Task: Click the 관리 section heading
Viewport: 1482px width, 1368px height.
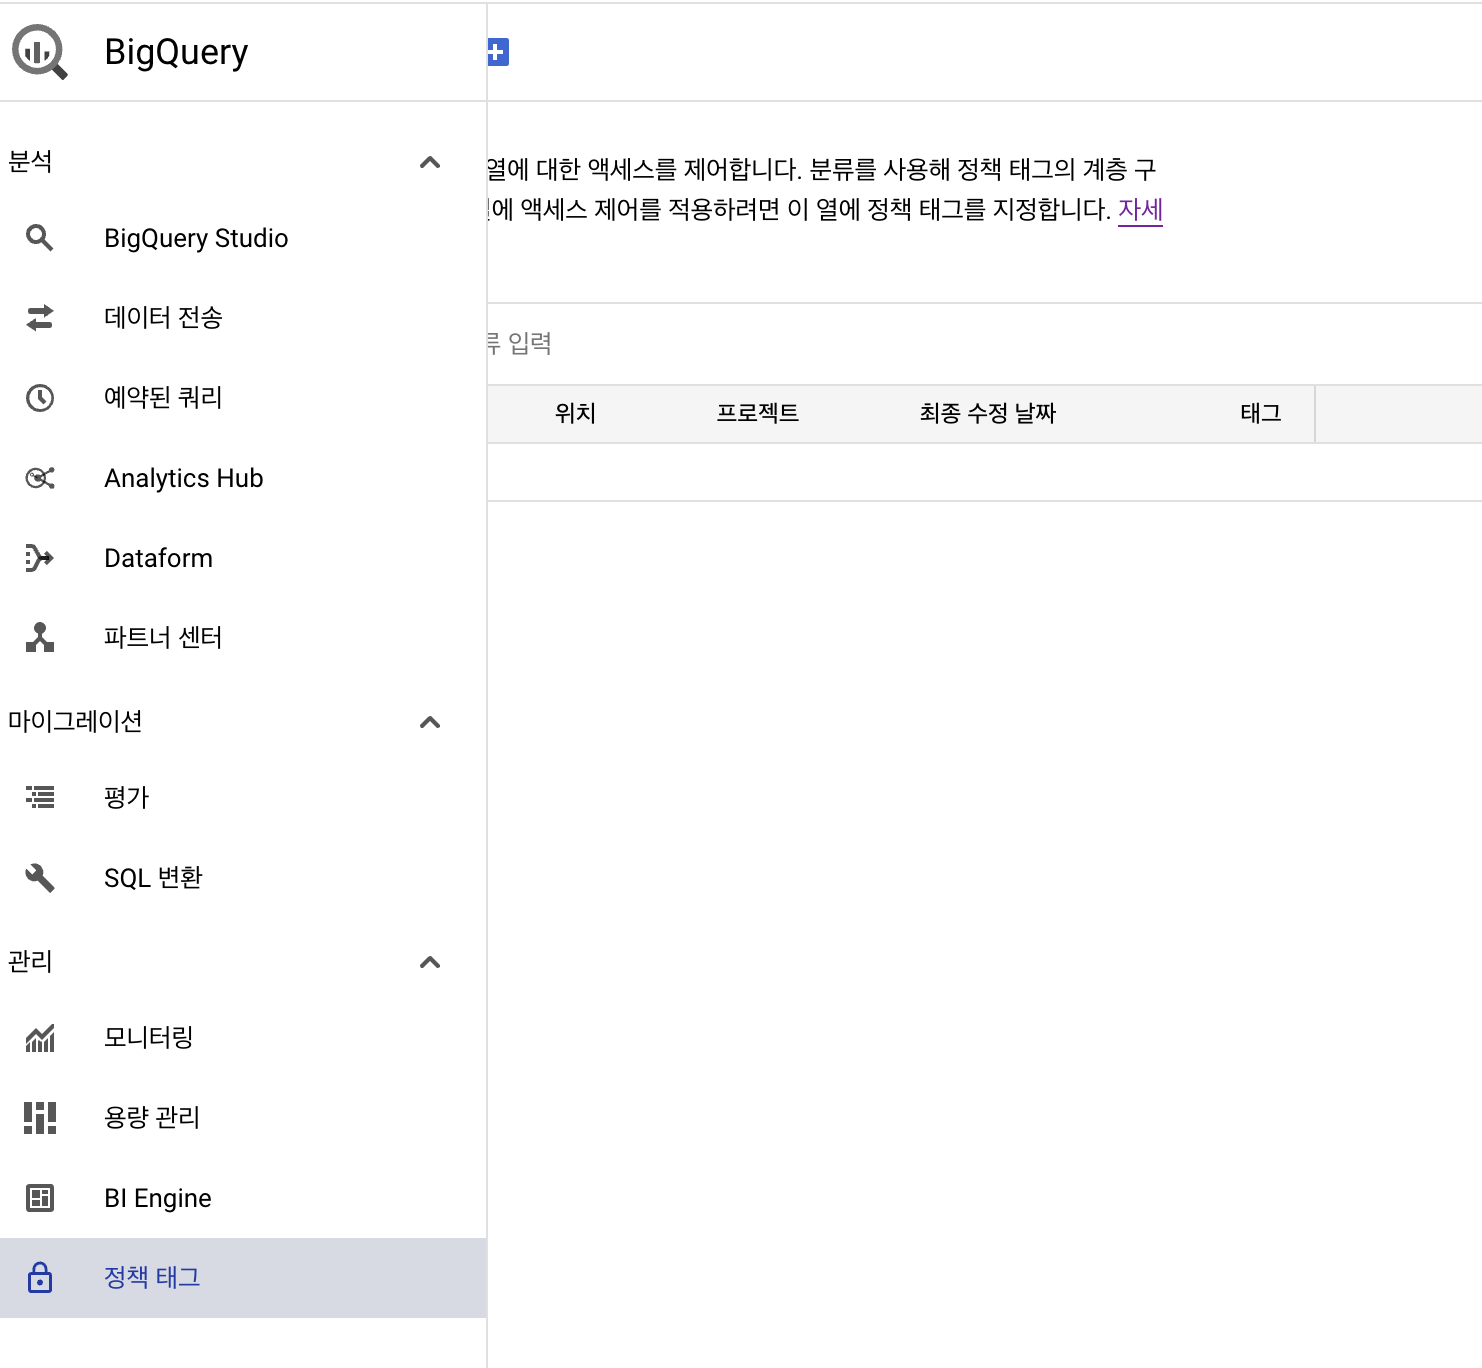Action: click(30, 962)
